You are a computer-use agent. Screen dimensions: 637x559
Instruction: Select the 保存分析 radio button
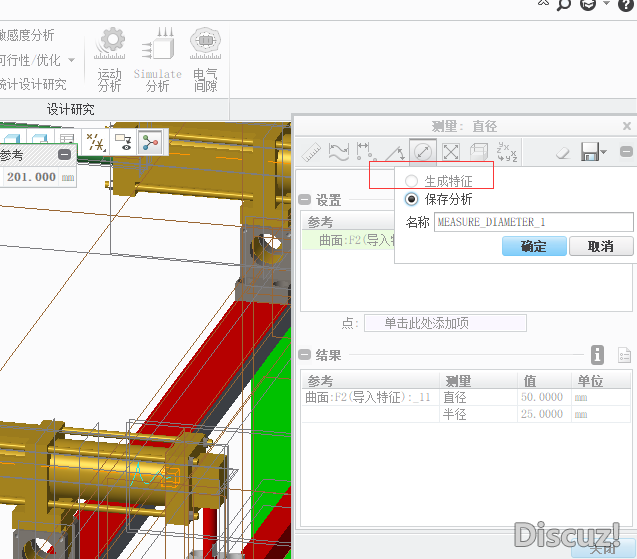[x=411, y=199]
